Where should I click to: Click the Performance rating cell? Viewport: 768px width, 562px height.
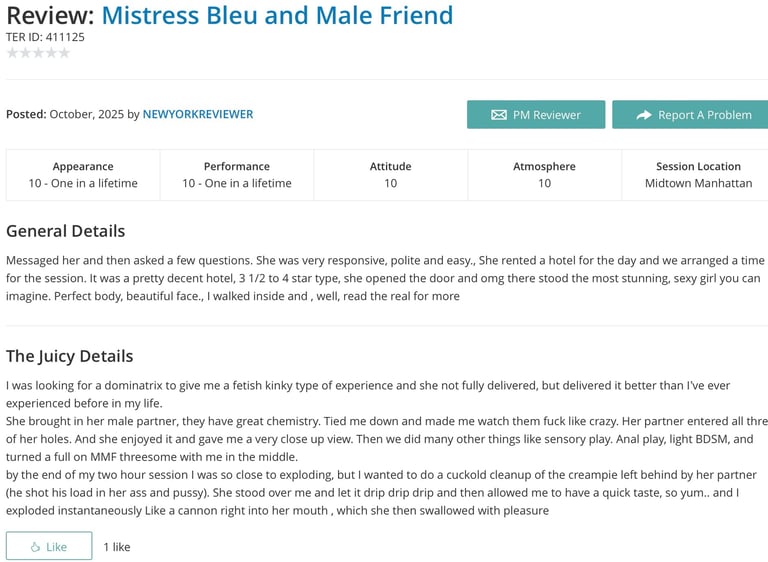click(x=237, y=175)
